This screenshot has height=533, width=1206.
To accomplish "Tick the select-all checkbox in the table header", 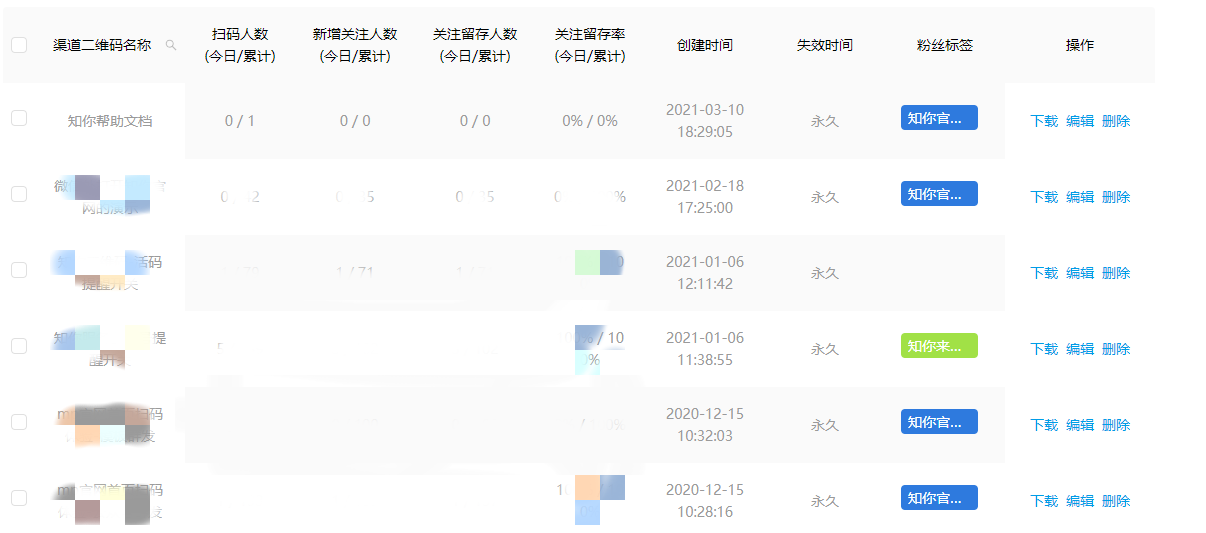I will [19, 45].
